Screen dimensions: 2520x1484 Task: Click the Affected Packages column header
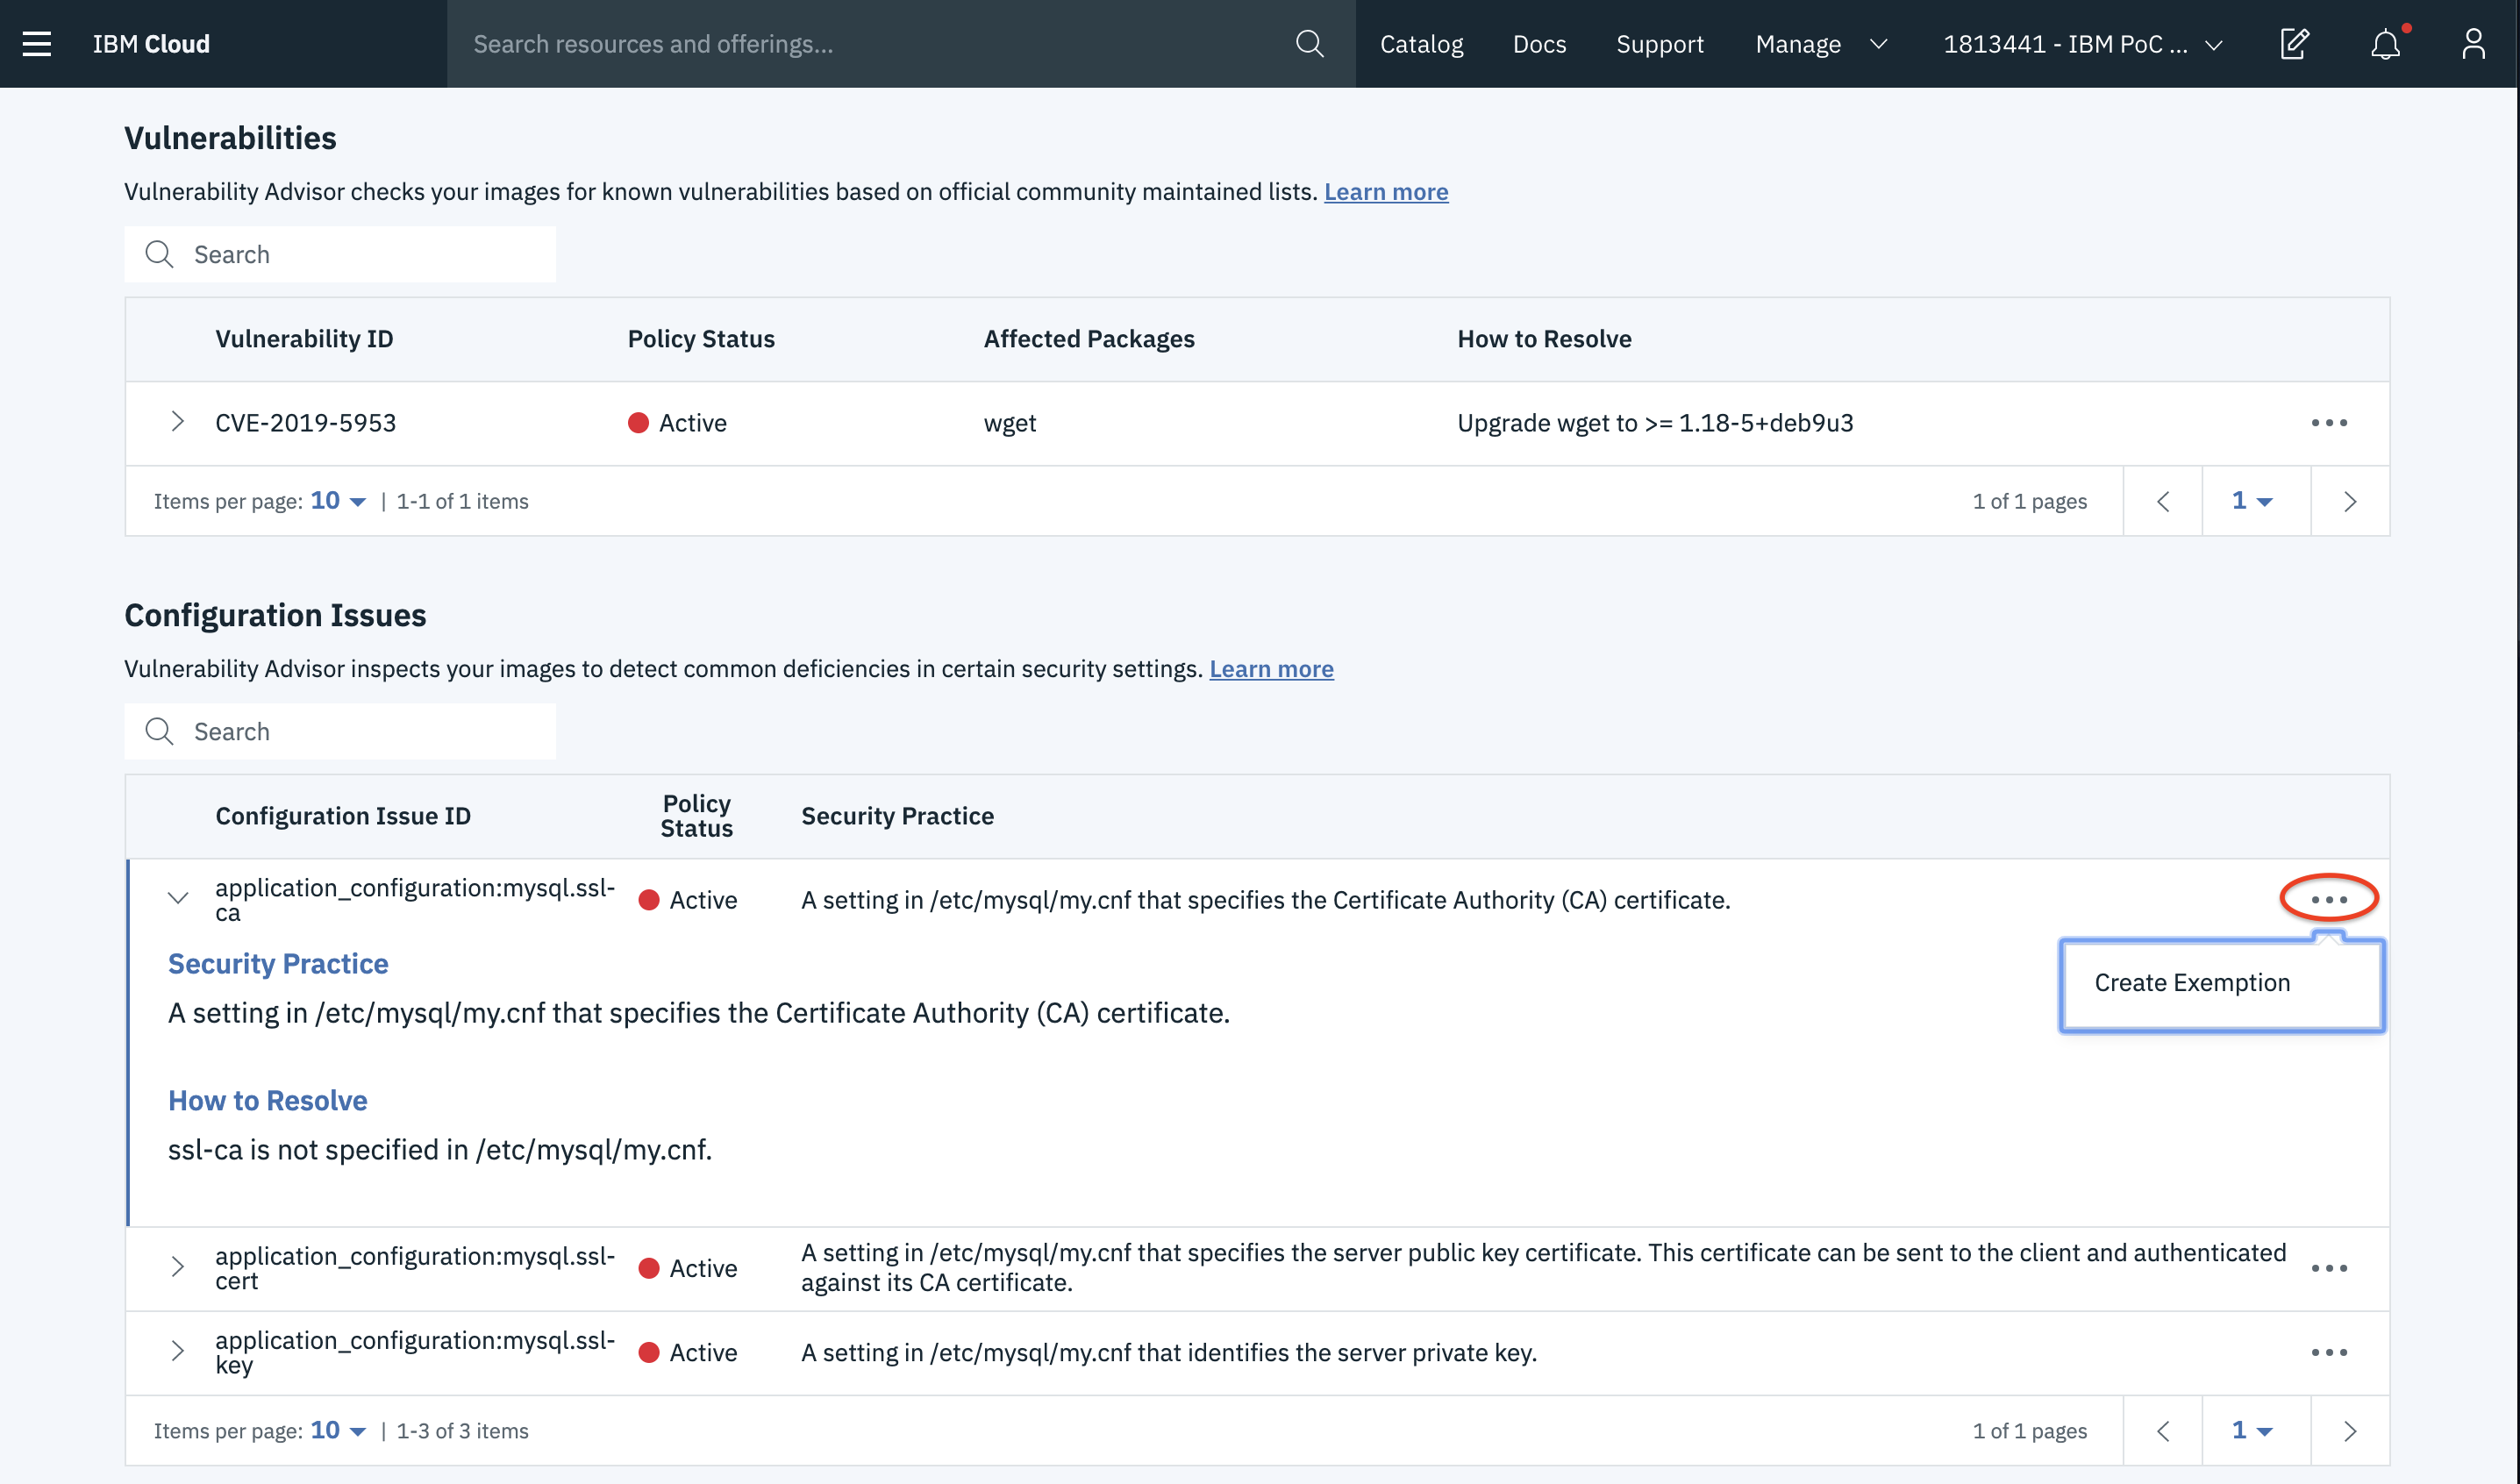pos(1089,339)
